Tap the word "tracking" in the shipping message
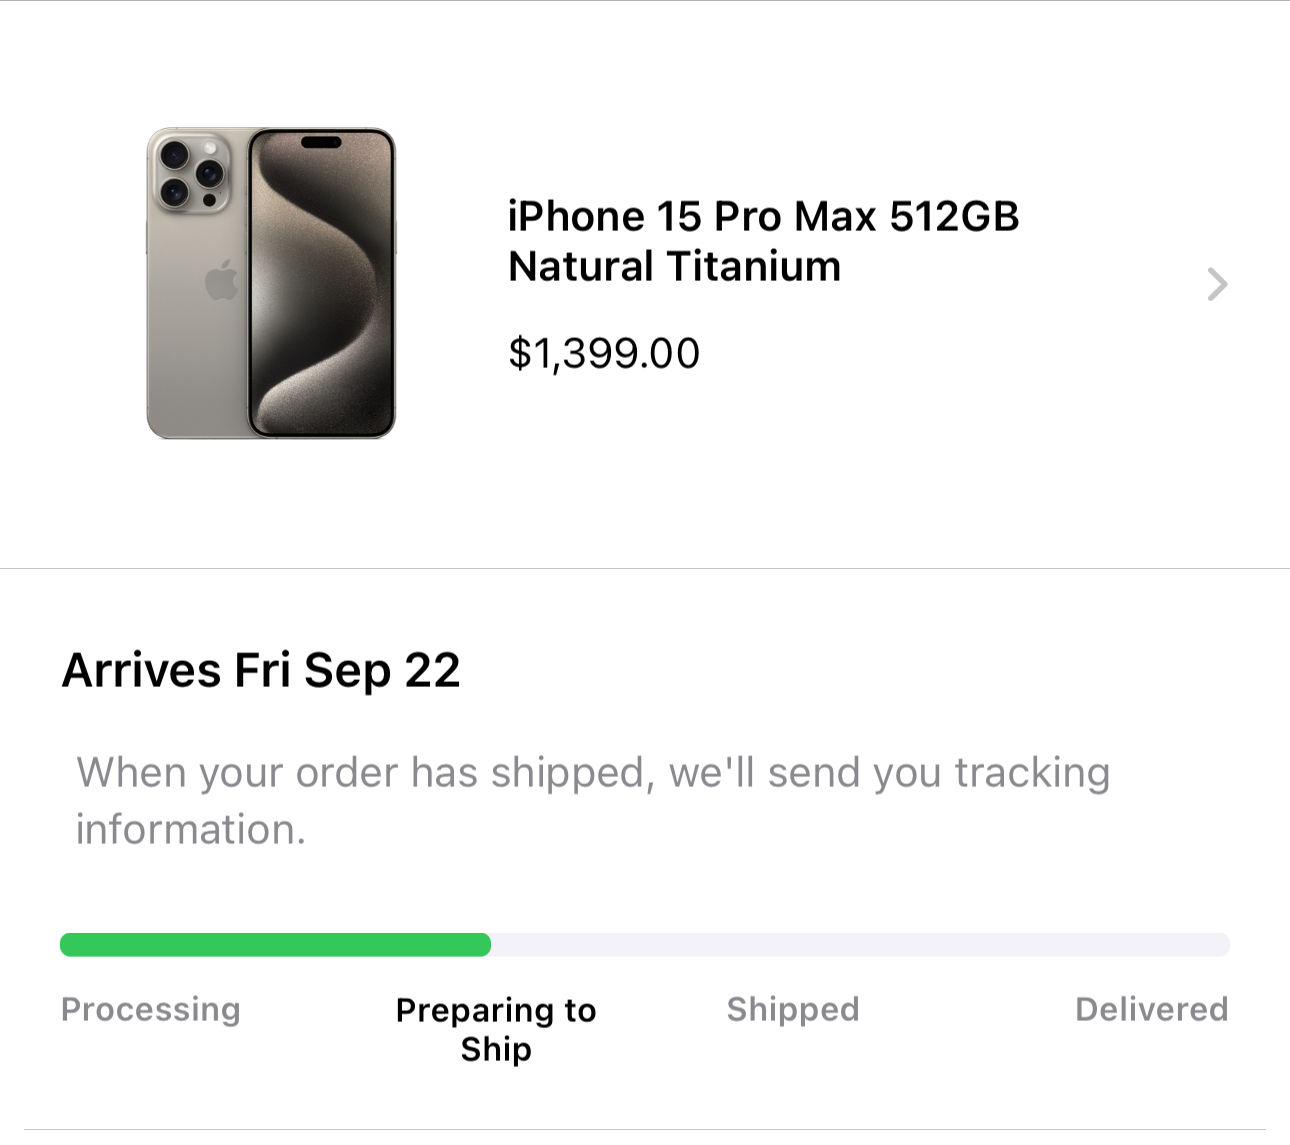Screen dimensions: 1290x1145 click(x=1031, y=773)
